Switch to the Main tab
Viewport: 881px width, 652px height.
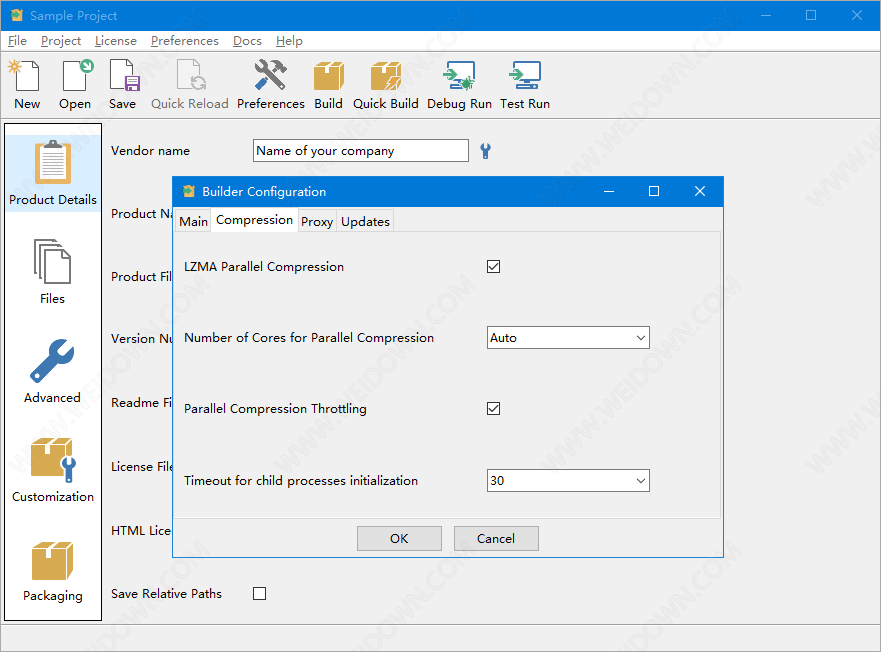pyautogui.click(x=193, y=221)
